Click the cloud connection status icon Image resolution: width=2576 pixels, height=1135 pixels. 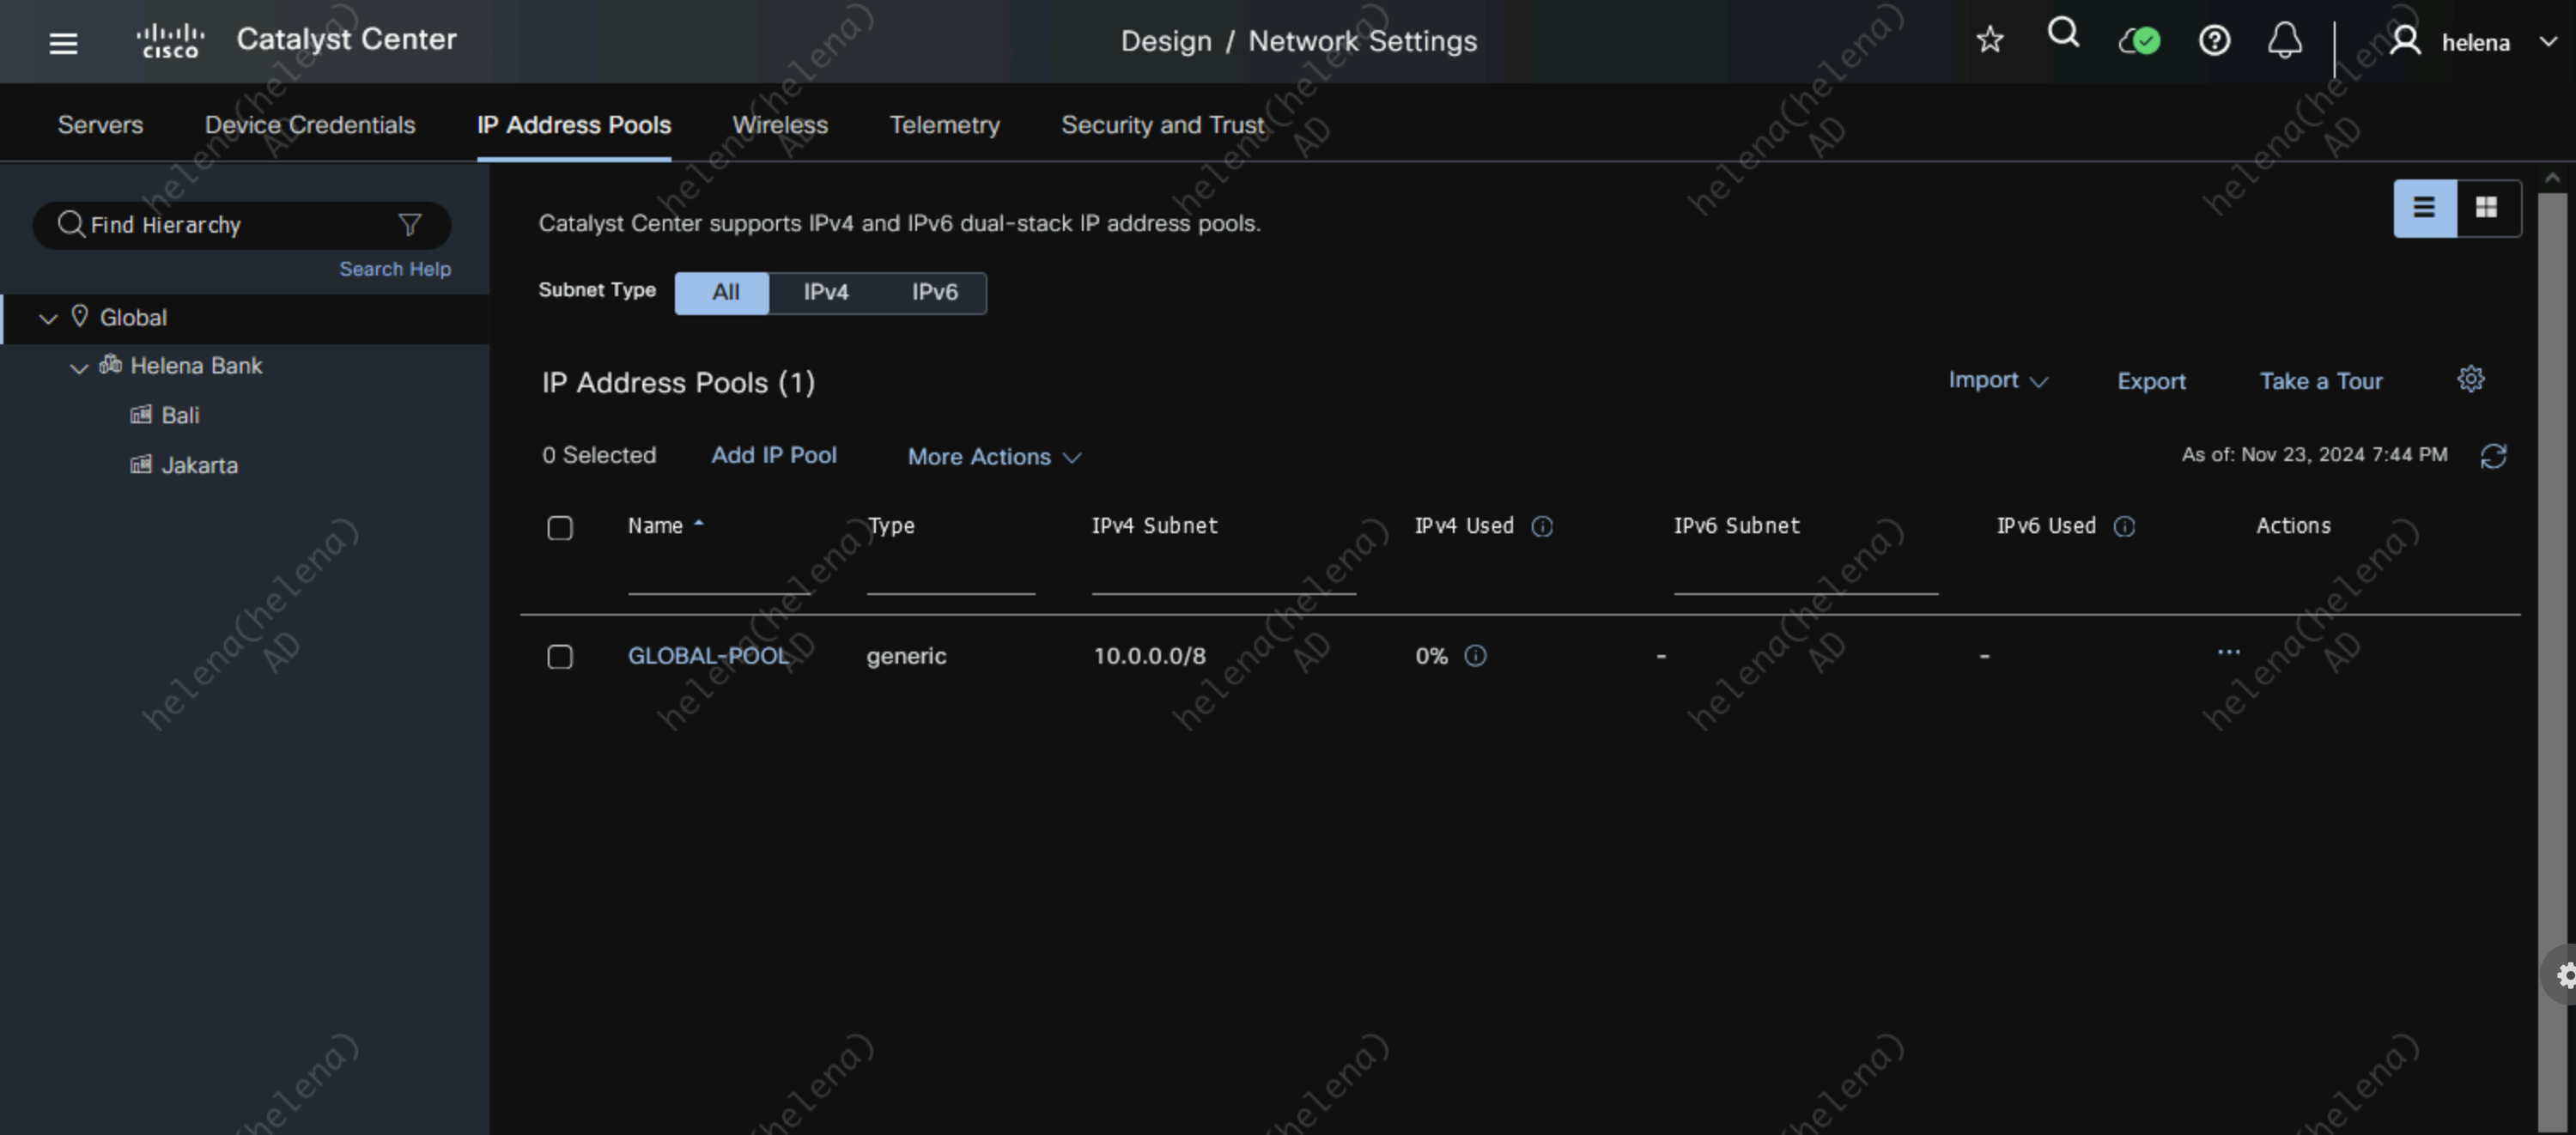tap(2139, 41)
